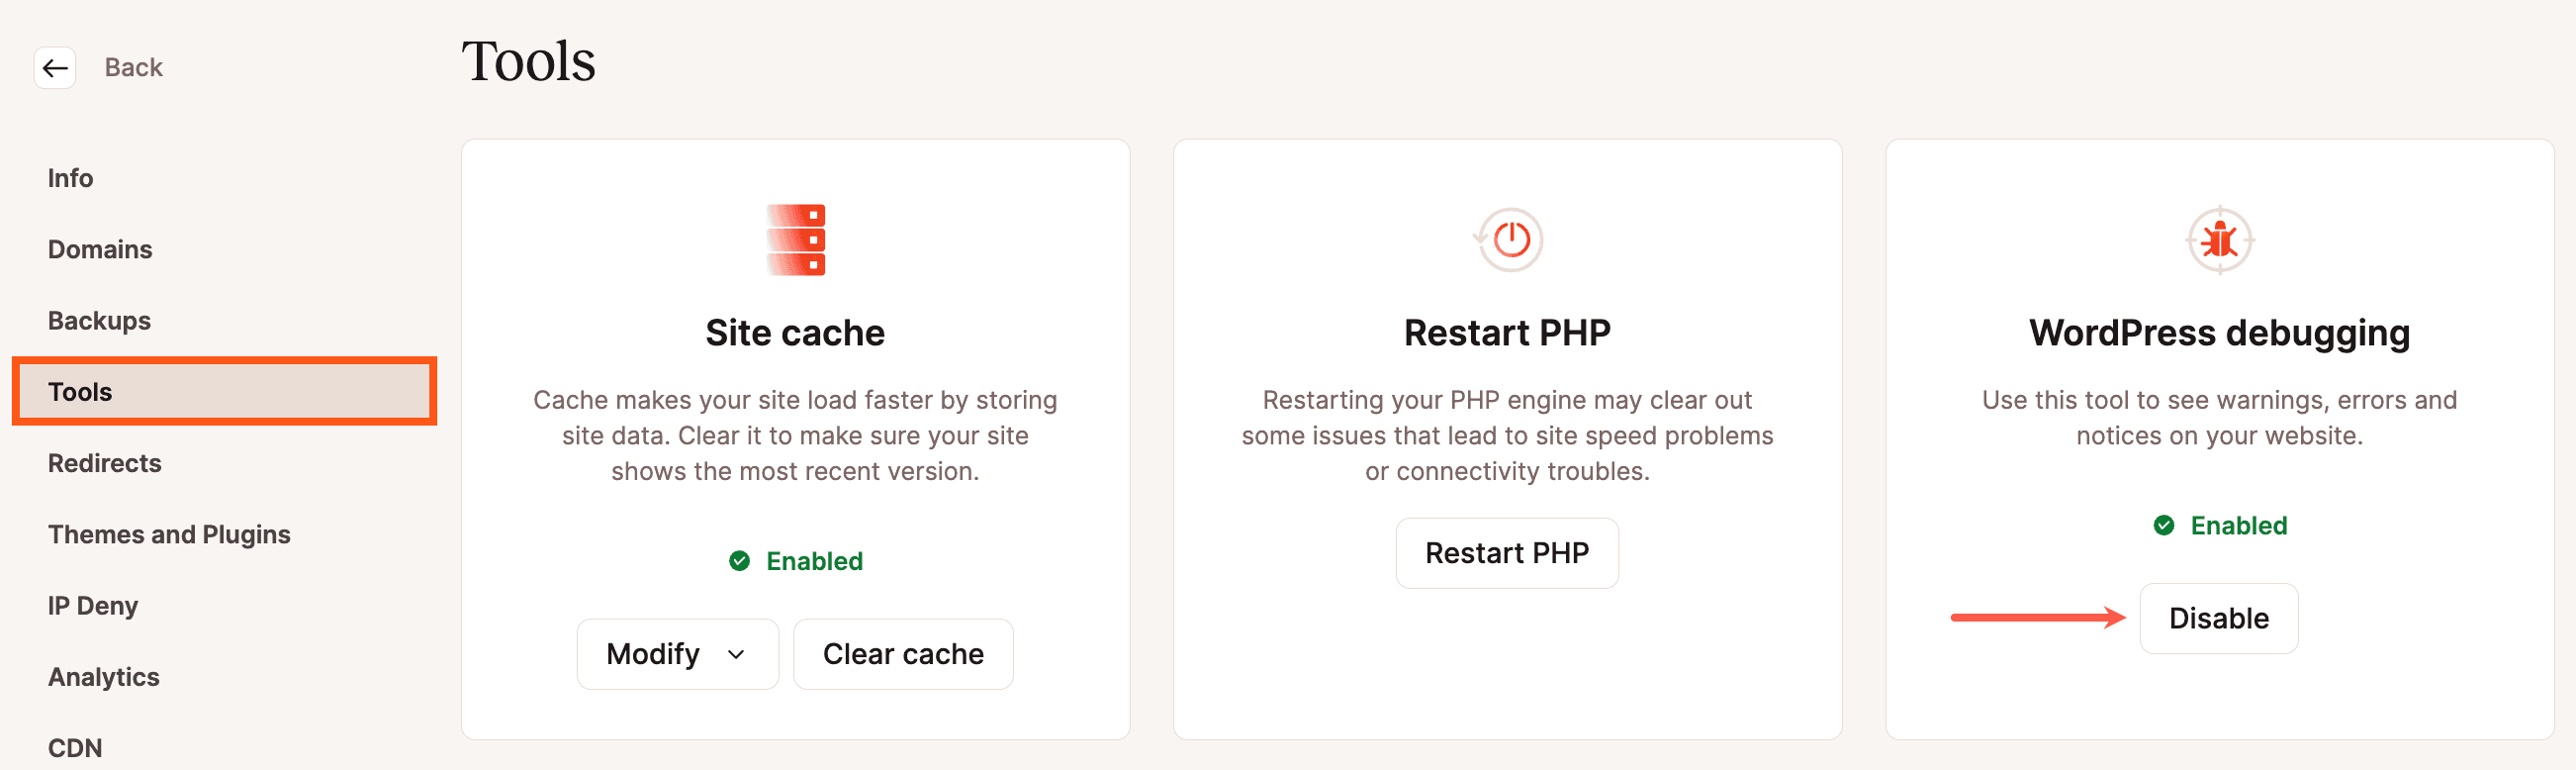The height and width of the screenshot is (770, 2576).
Task: Click the Restart PHP power icon
Action: click(x=1506, y=240)
